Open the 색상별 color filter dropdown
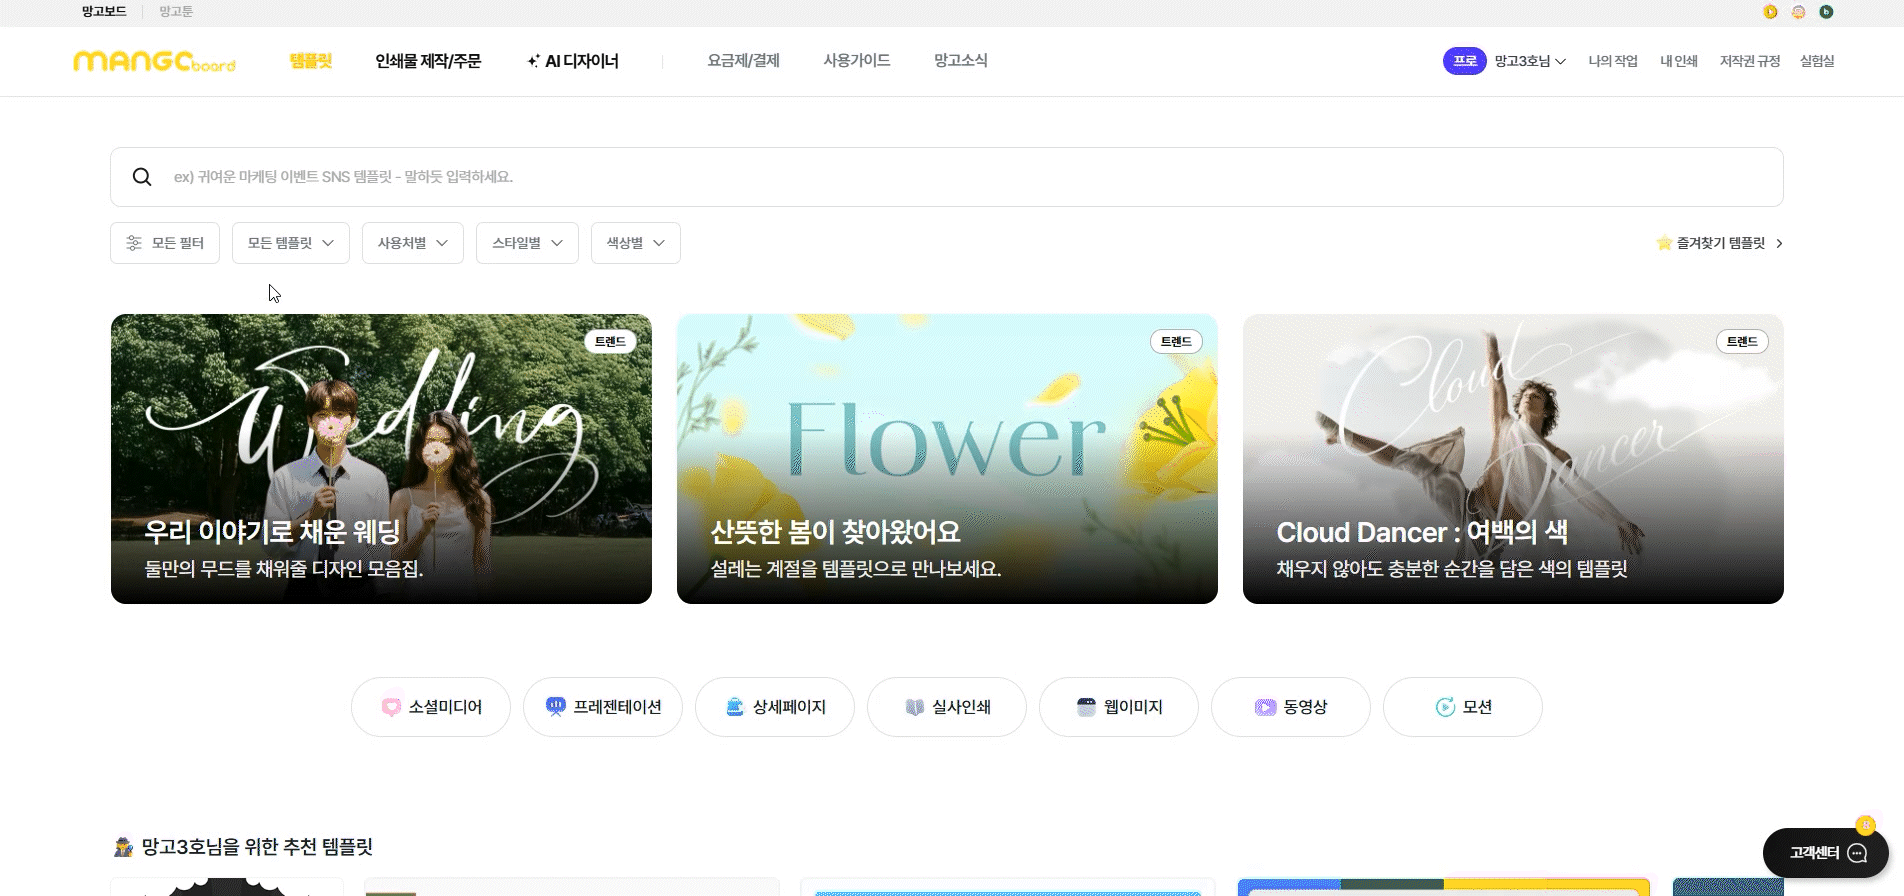This screenshot has width=1904, height=896. click(x=636, y=243)
